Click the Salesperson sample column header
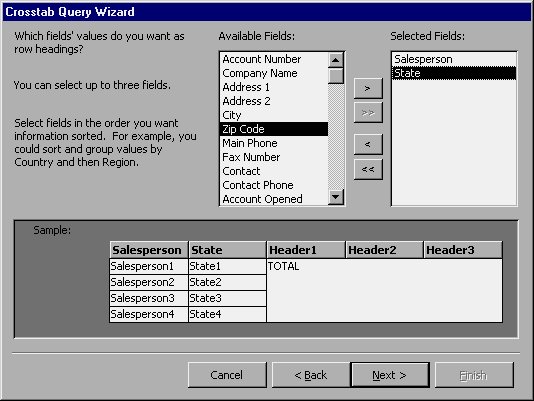This screenshot has height=401, width=534. click(148, 250)
